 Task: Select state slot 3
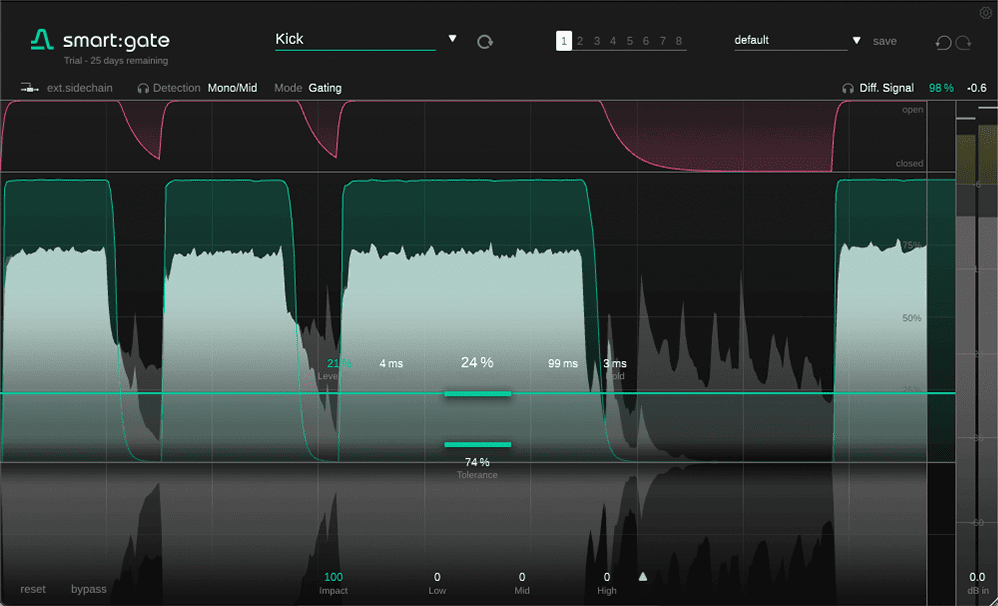[x=597, y=41]
